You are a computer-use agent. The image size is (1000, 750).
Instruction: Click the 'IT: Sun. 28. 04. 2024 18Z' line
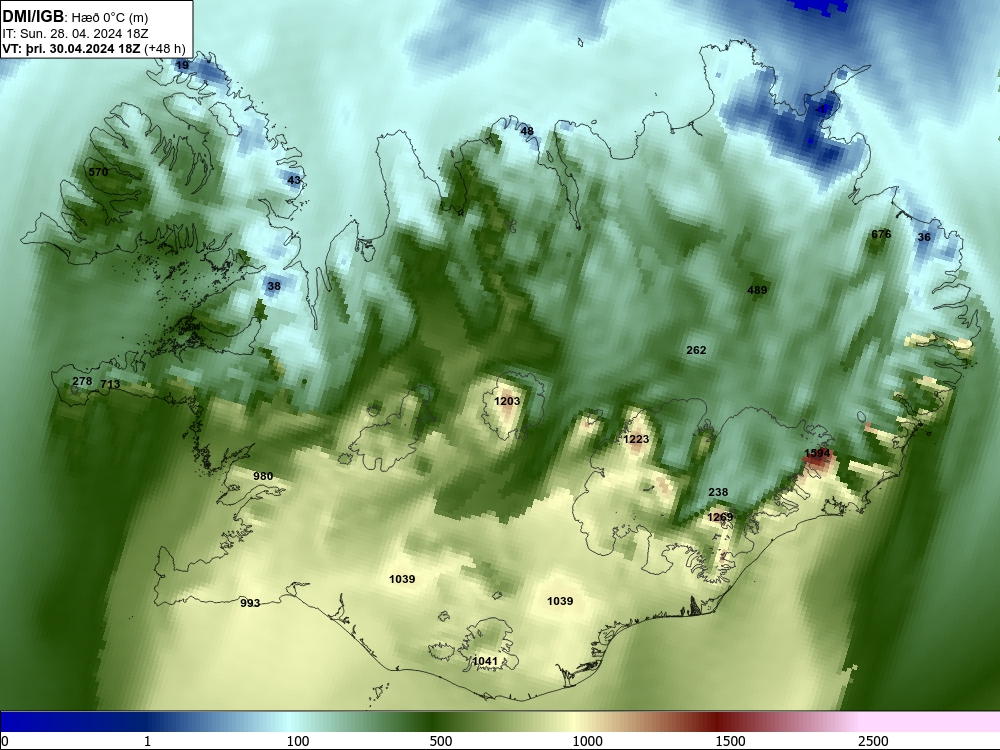75,33
